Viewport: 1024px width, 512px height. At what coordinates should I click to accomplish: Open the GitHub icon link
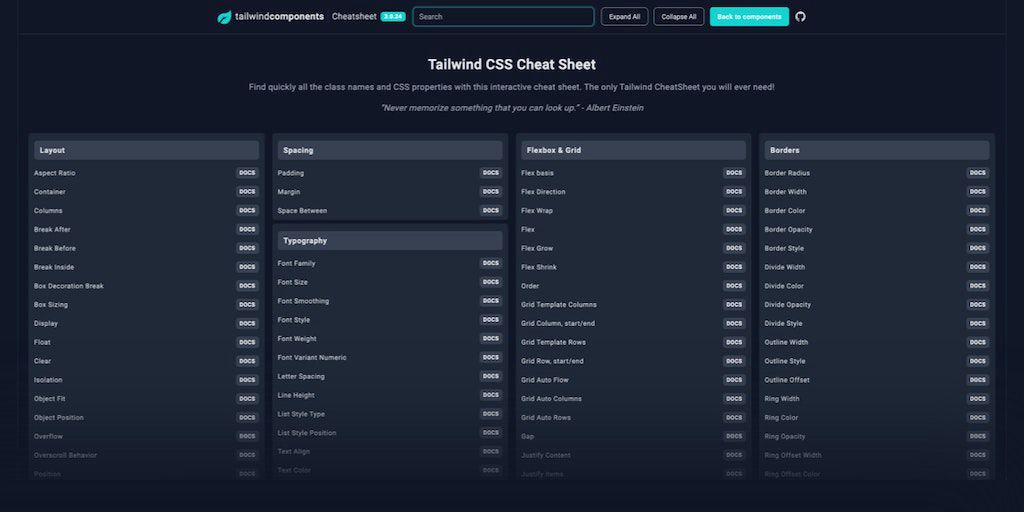[800, 17]
